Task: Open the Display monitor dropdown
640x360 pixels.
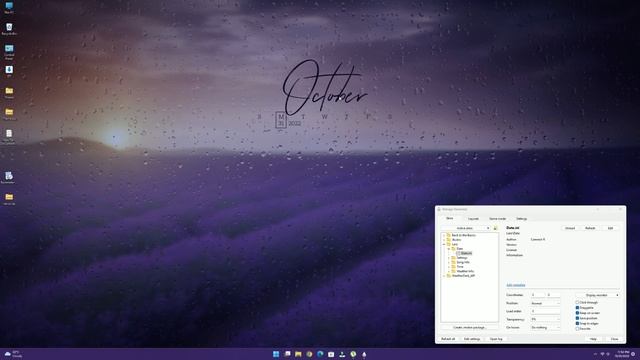Action: [598, 295]
